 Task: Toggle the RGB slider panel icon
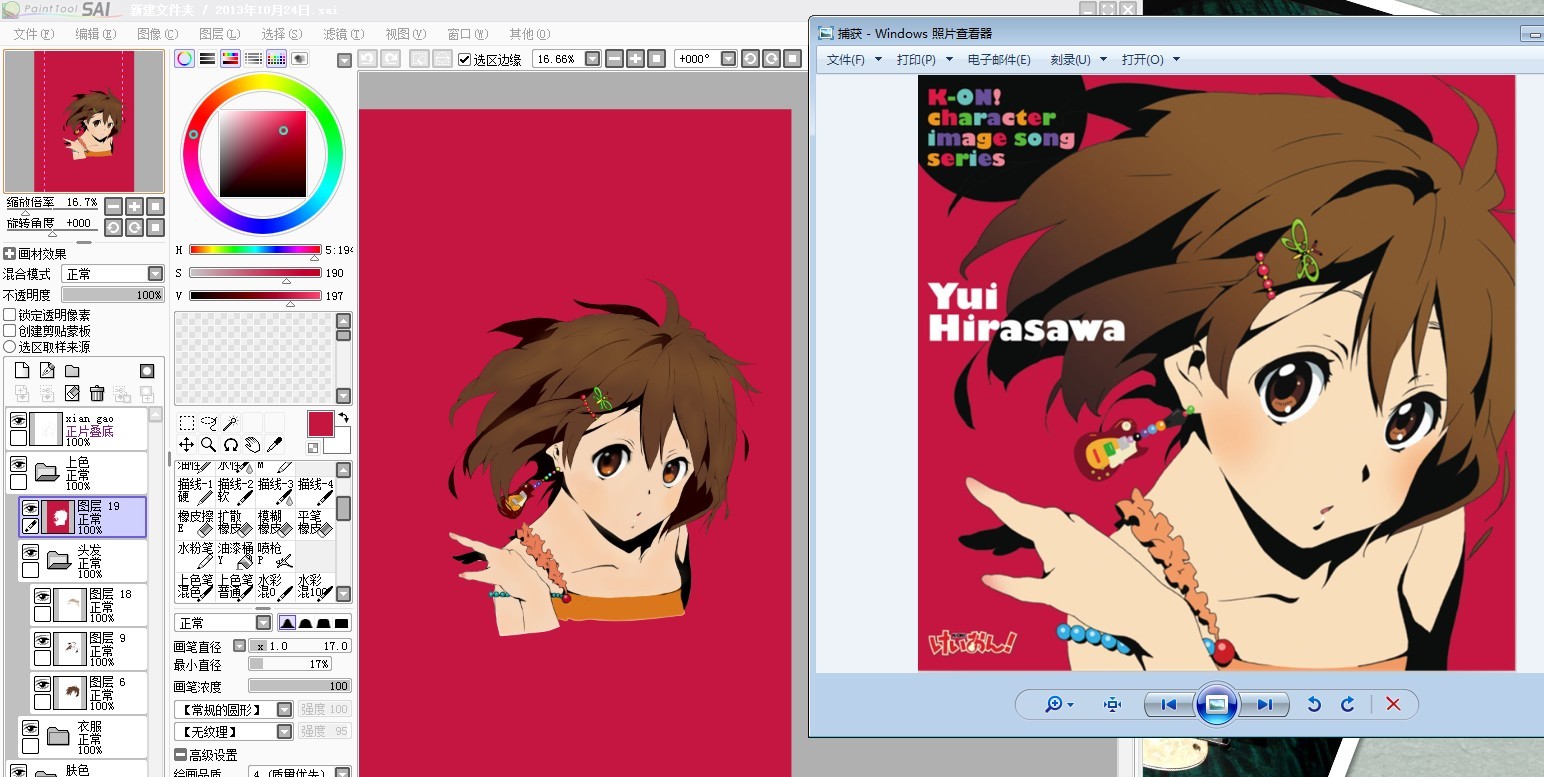click(208, 59)
